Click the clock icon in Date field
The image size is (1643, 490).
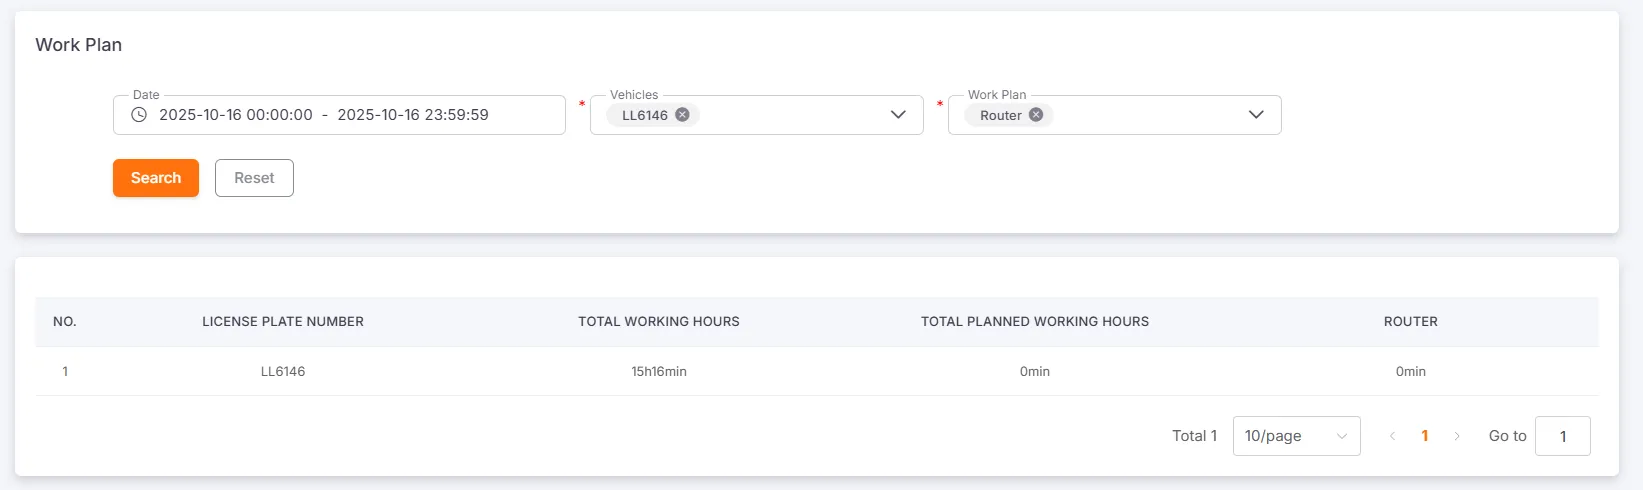click(139, 115)
